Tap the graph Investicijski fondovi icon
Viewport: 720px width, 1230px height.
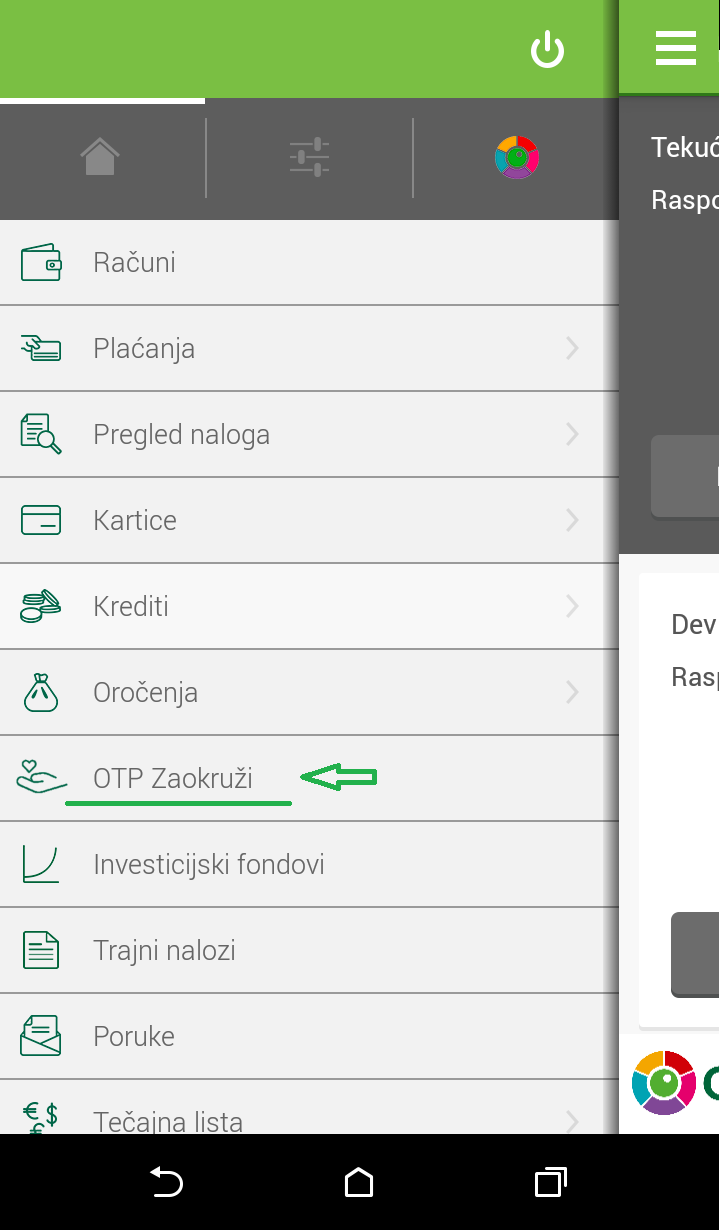41,864
